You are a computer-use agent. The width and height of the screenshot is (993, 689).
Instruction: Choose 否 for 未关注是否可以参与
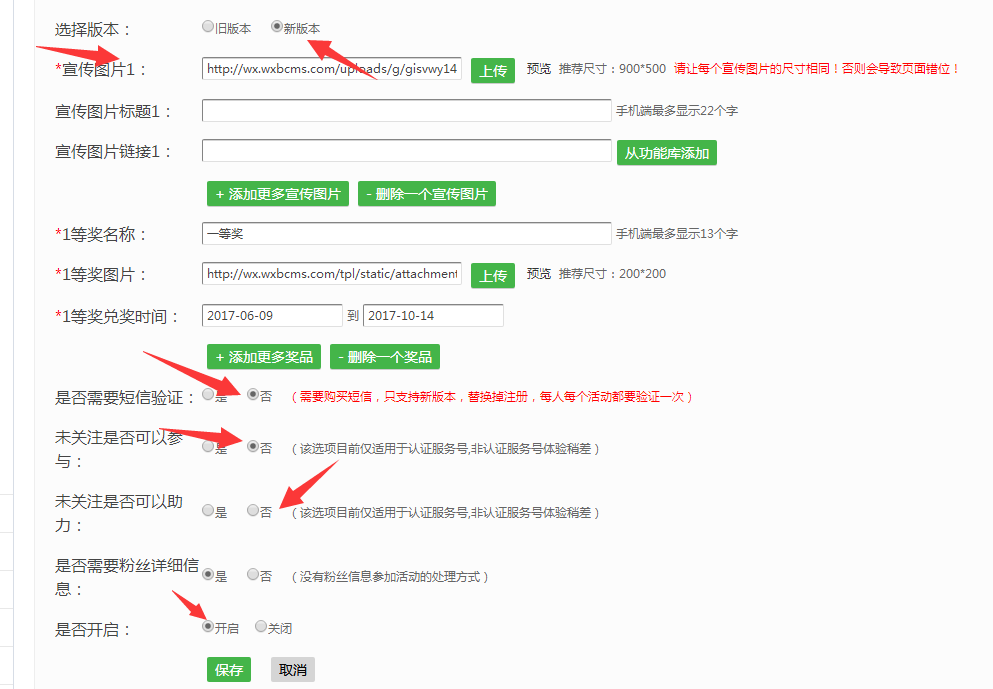click(253, 446)
